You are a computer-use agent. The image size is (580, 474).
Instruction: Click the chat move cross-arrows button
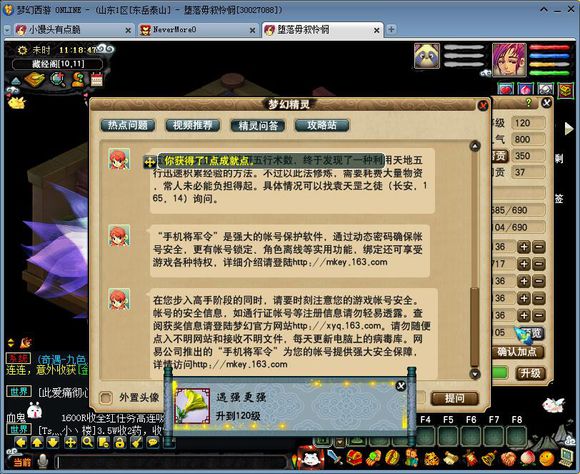click(70, 442)
